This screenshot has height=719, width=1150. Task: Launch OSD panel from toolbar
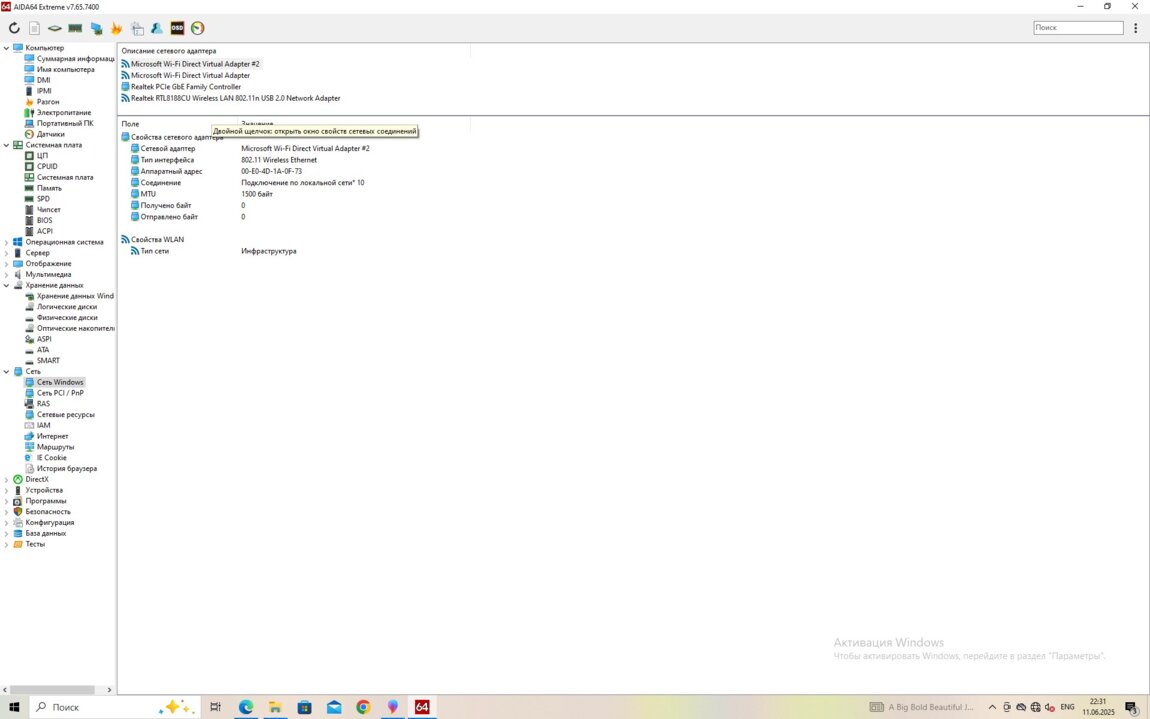[177, 28]
